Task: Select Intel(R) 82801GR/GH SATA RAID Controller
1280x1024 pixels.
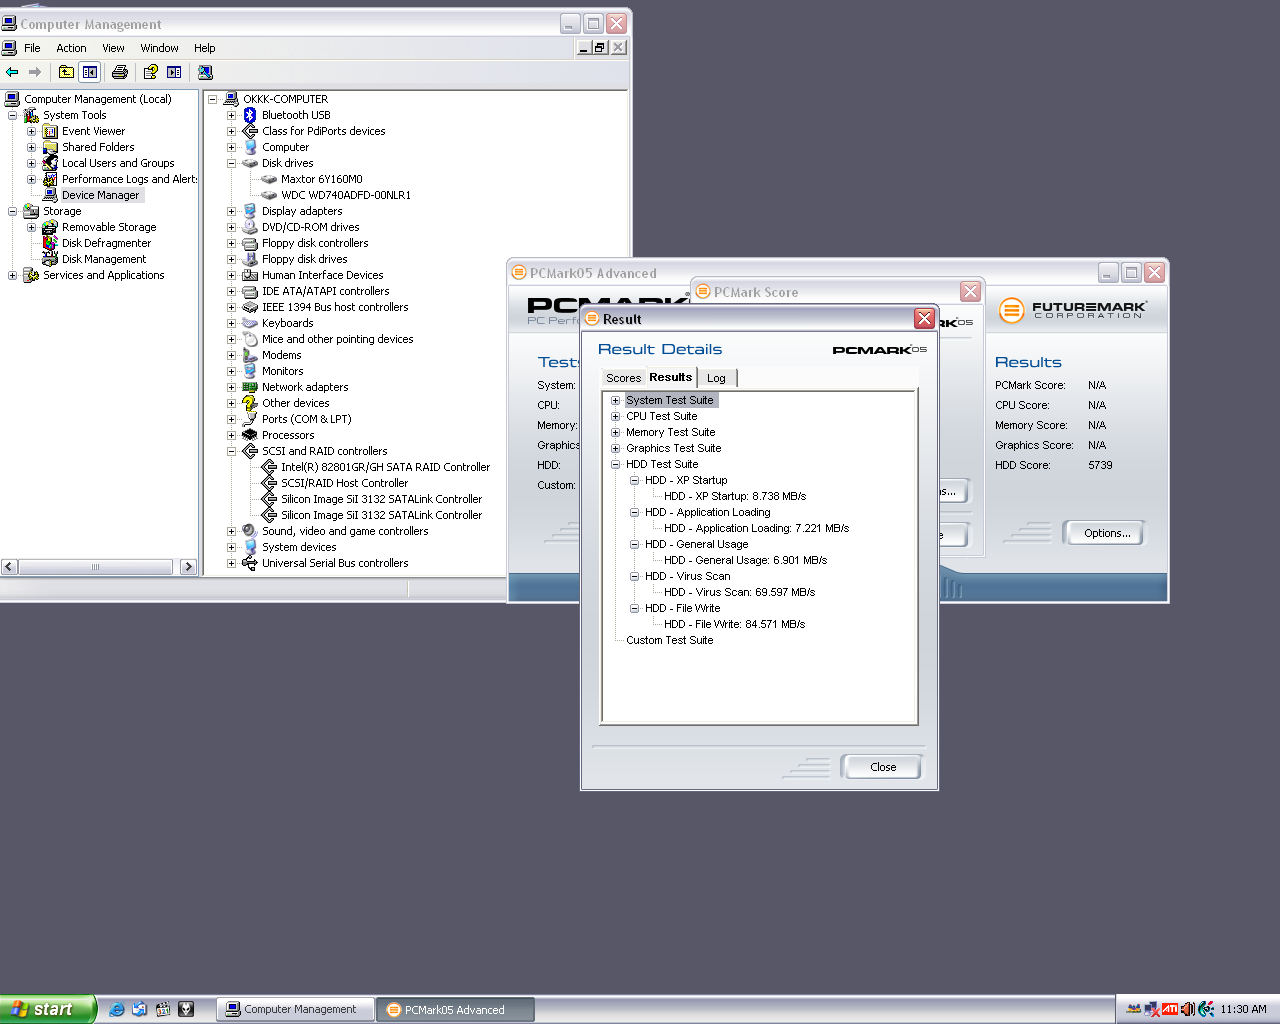Action: pos(385,467)
